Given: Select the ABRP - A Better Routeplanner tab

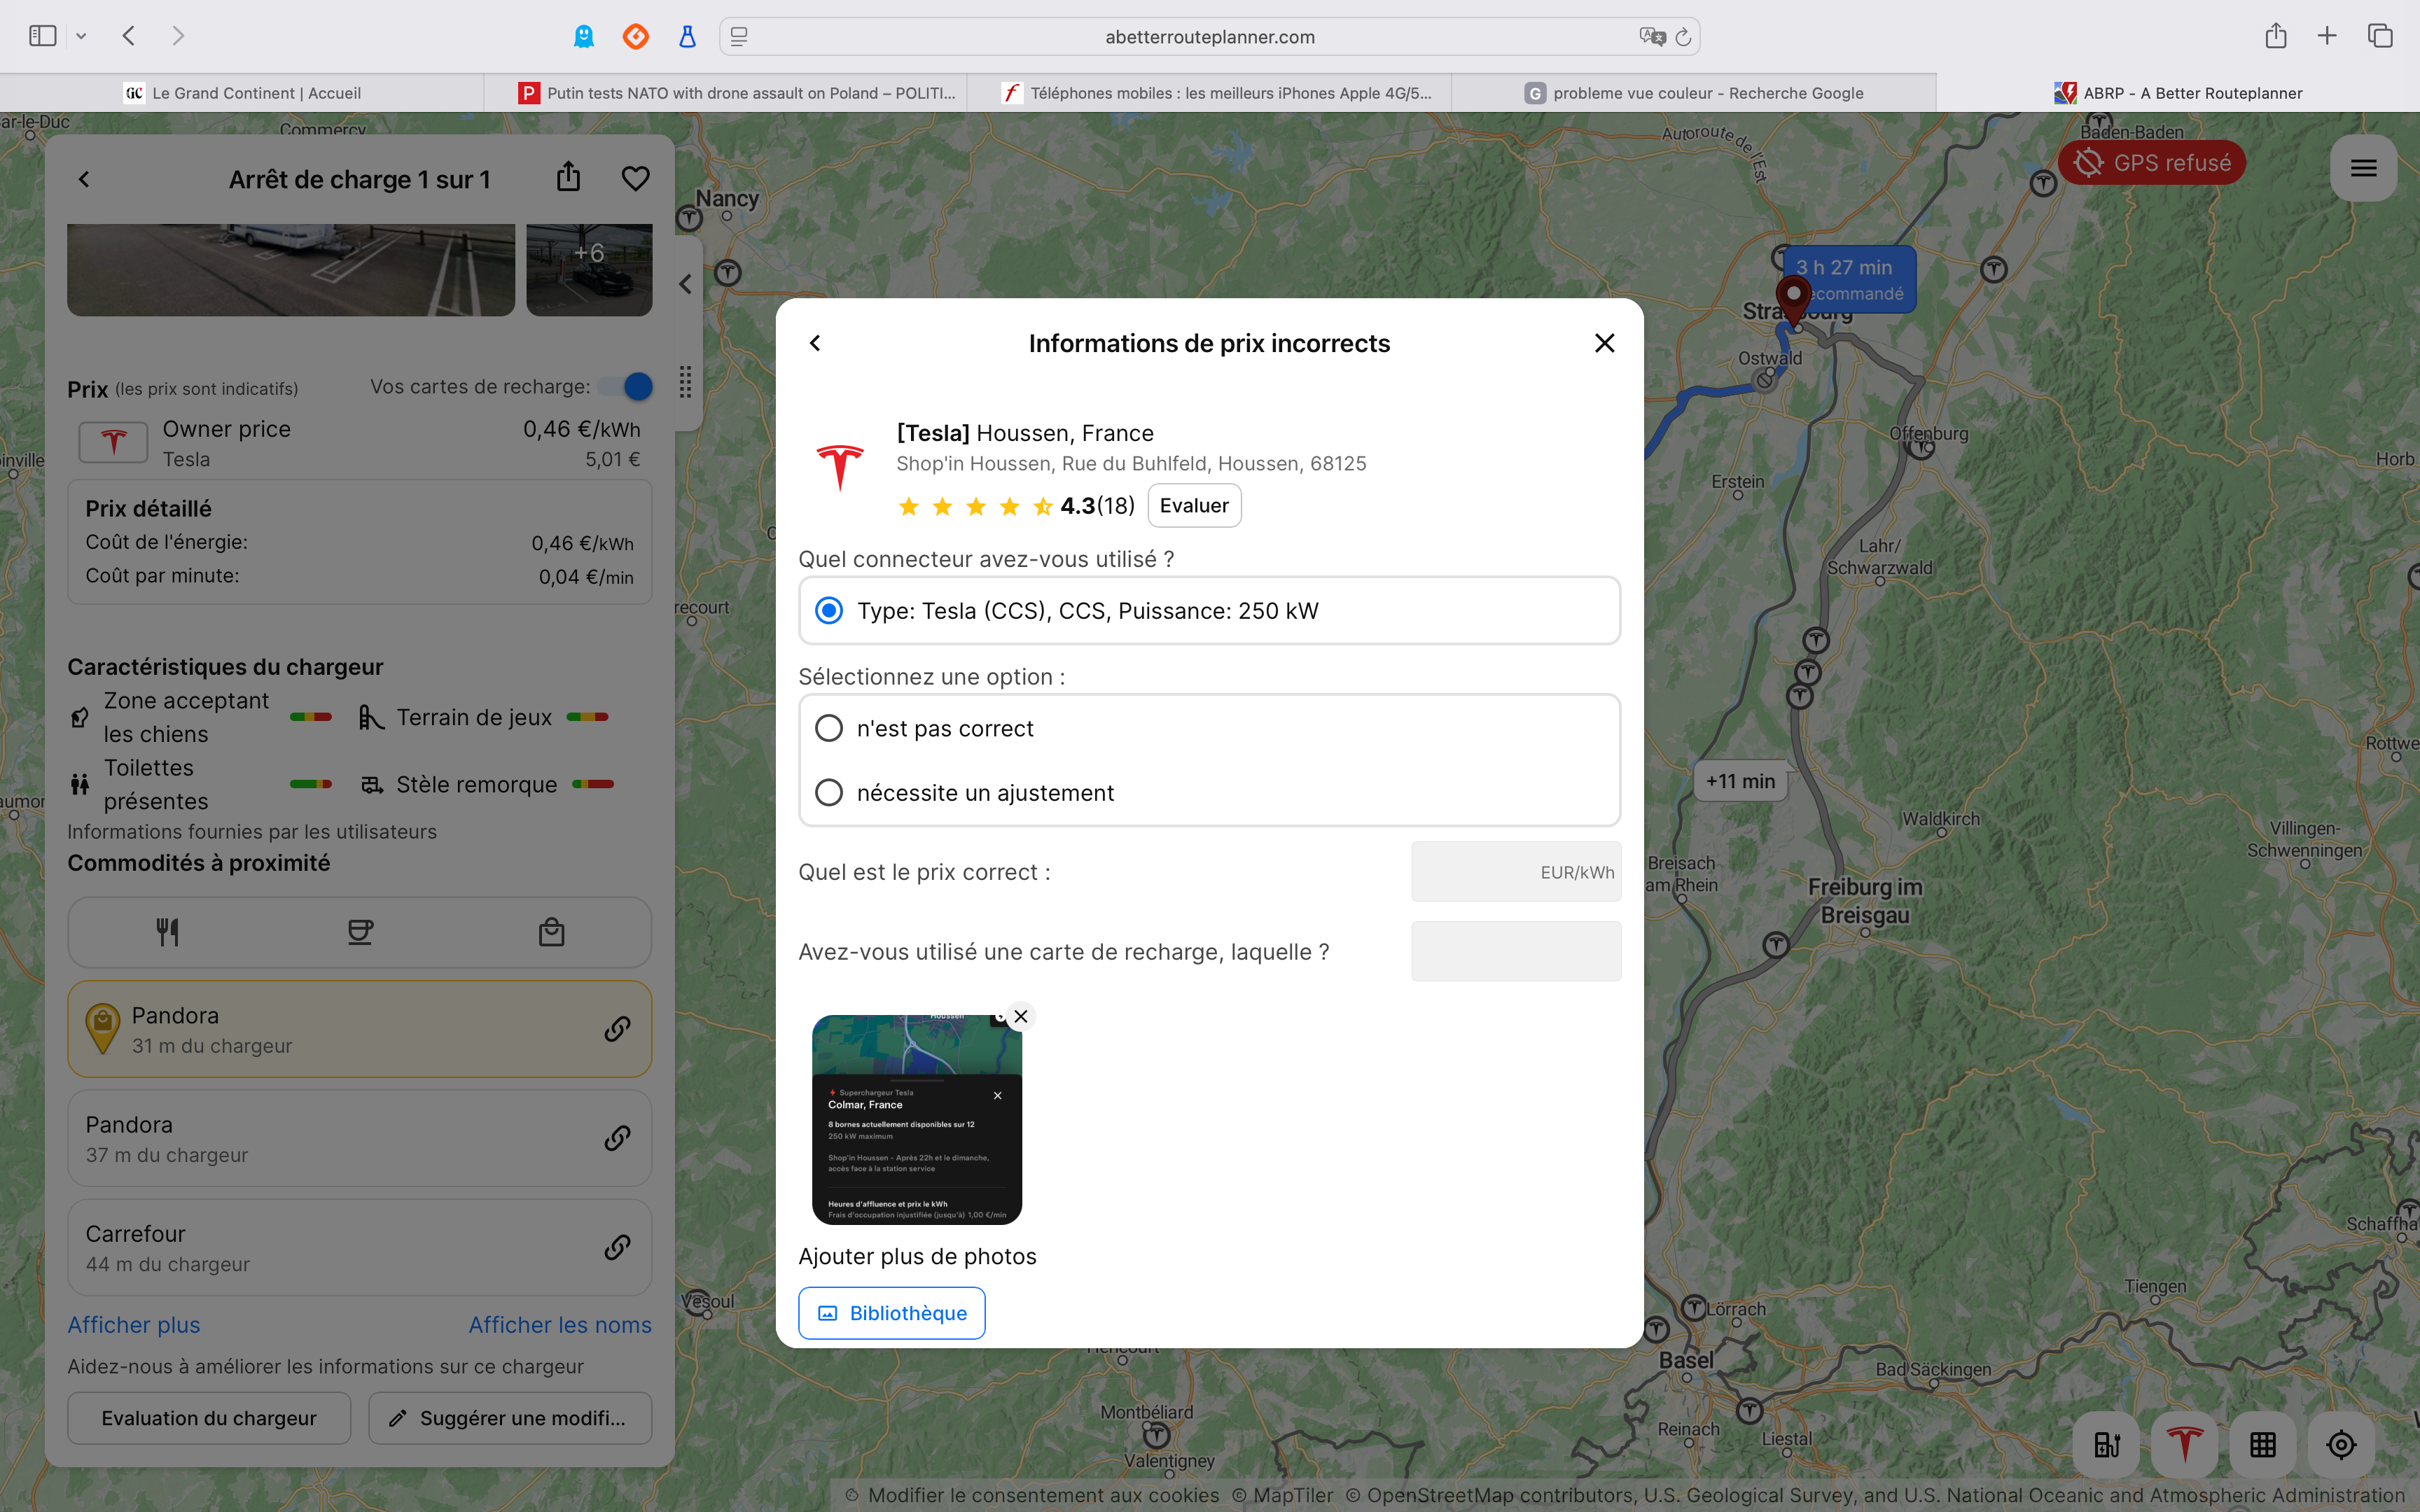Looking at the screenshot, I should (x=2178, y=93).
